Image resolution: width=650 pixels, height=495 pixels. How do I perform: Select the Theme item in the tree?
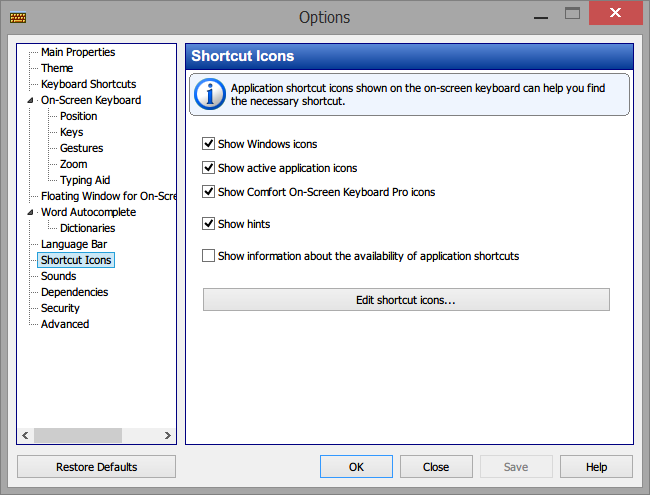tap(57, 68)
